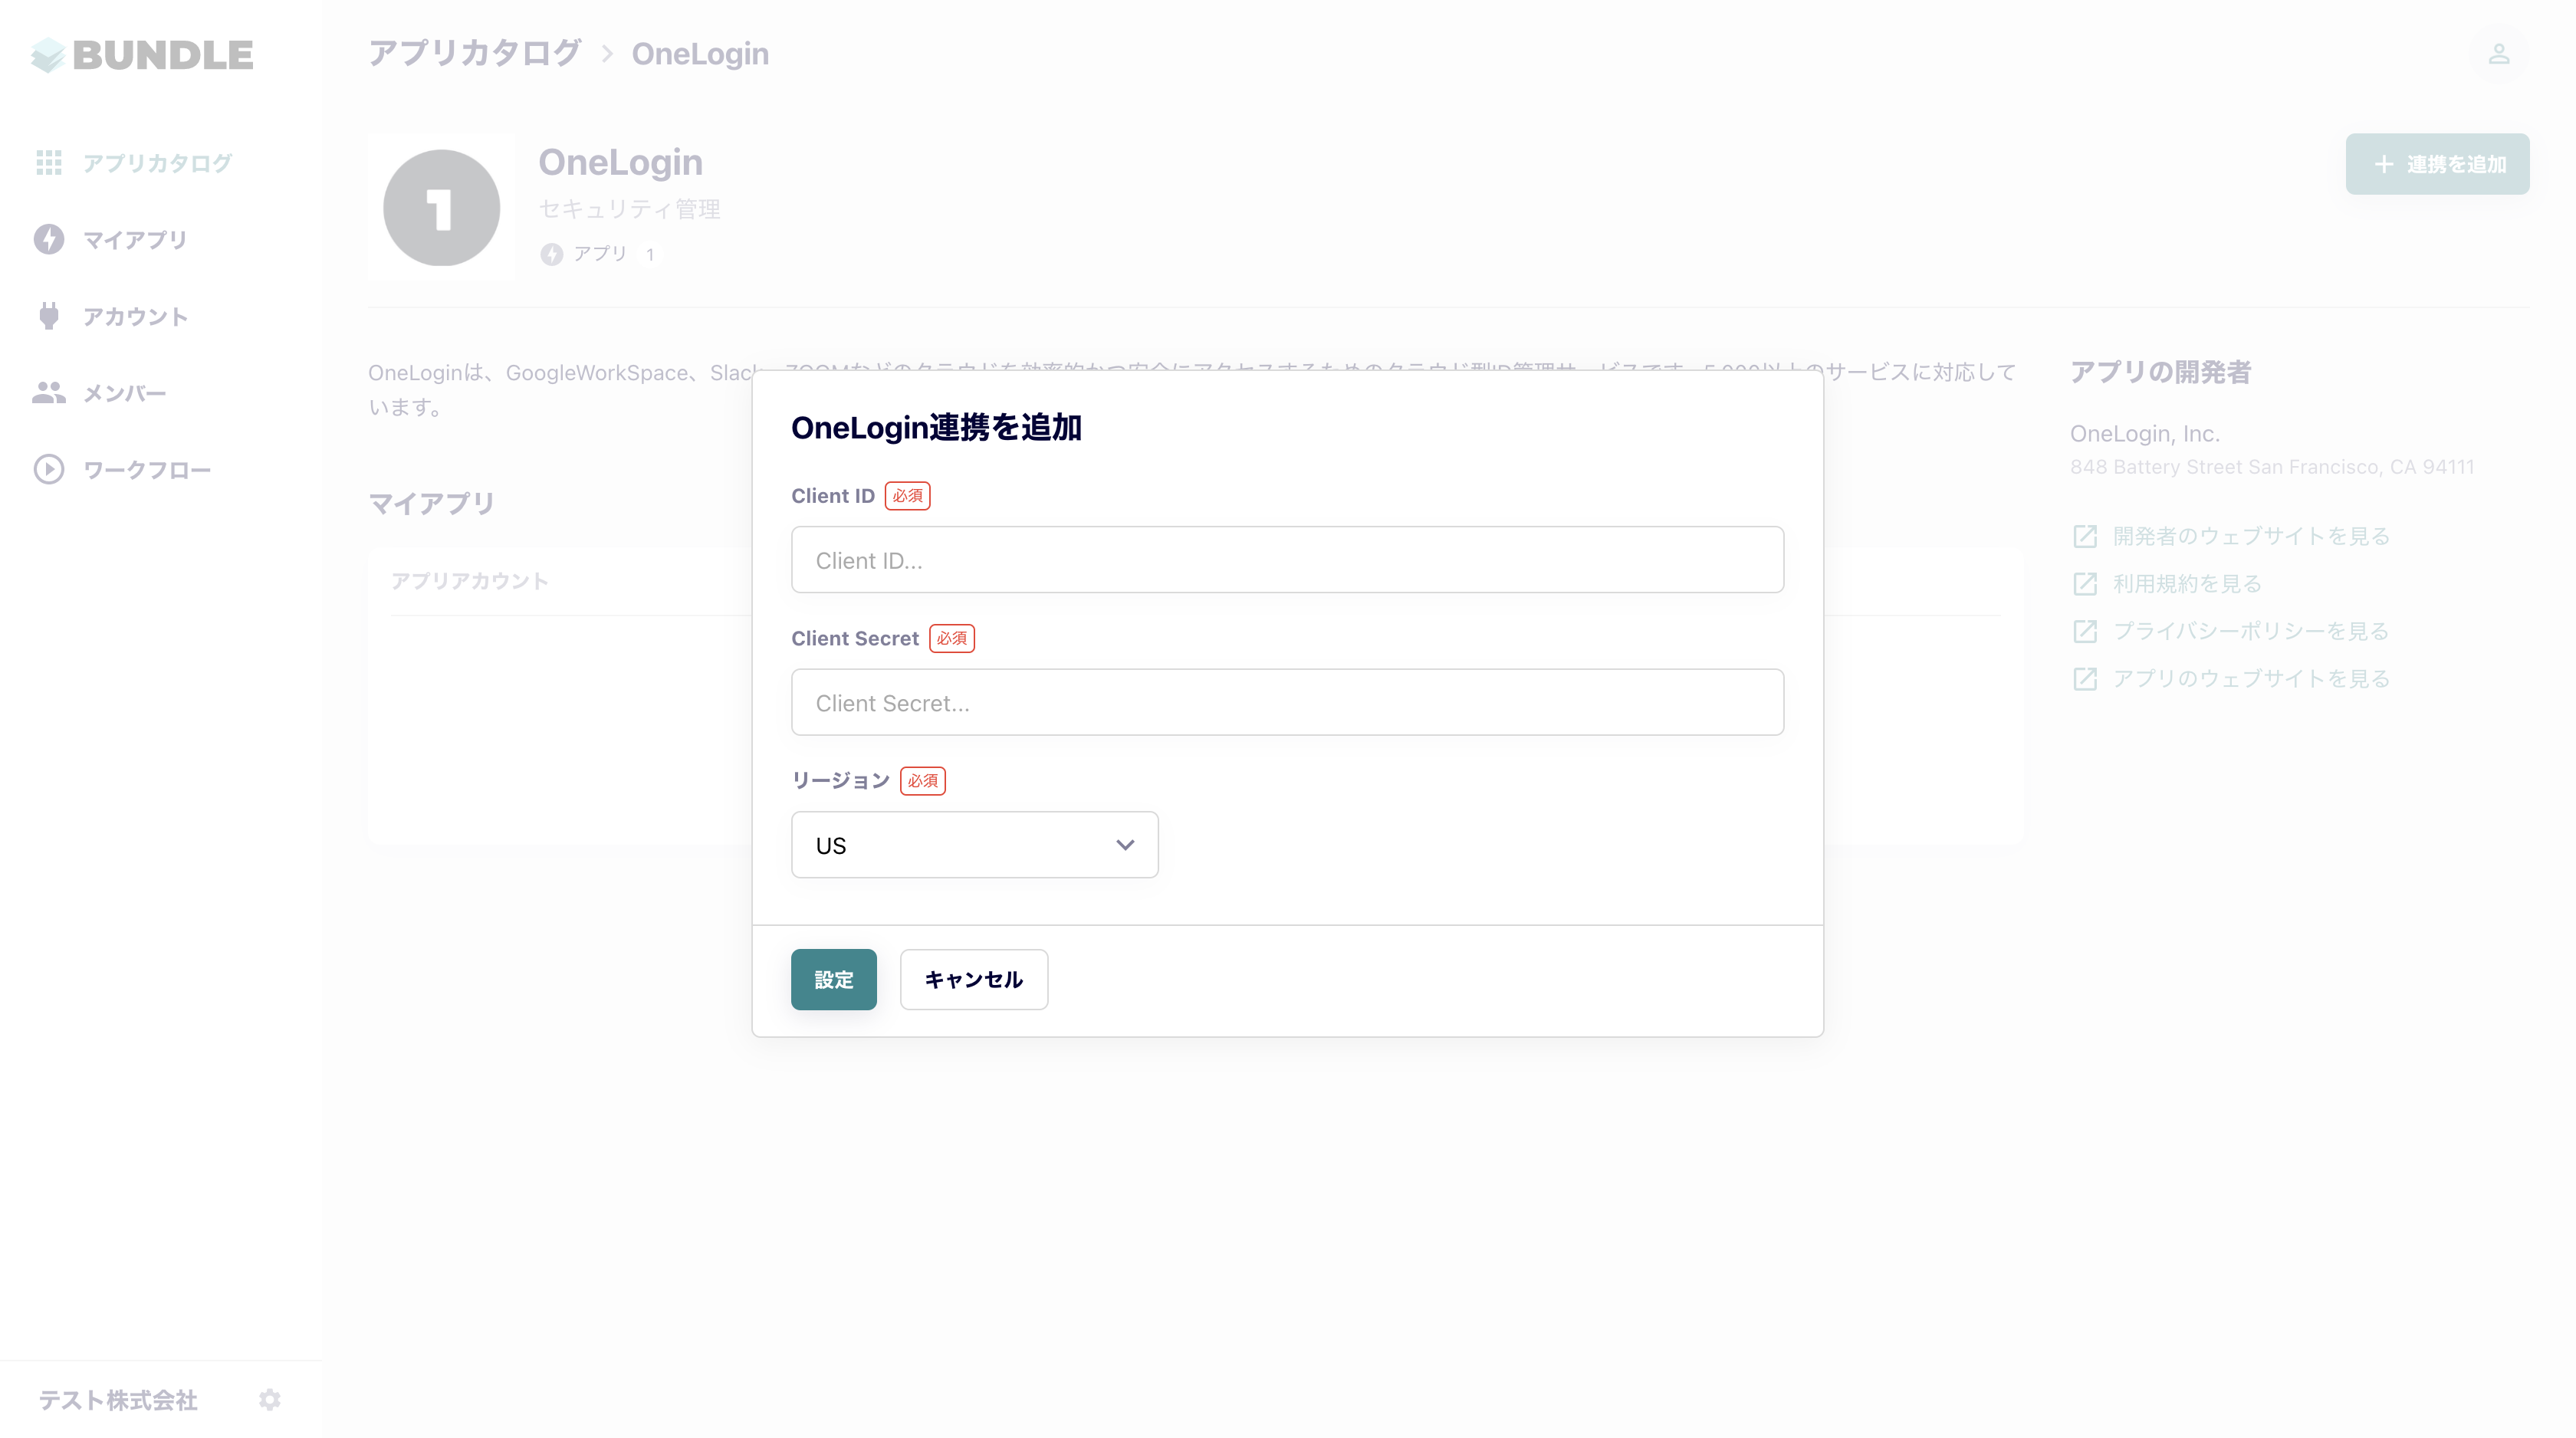Click the 必須 badge next to Client ID

tap(908, 496)
